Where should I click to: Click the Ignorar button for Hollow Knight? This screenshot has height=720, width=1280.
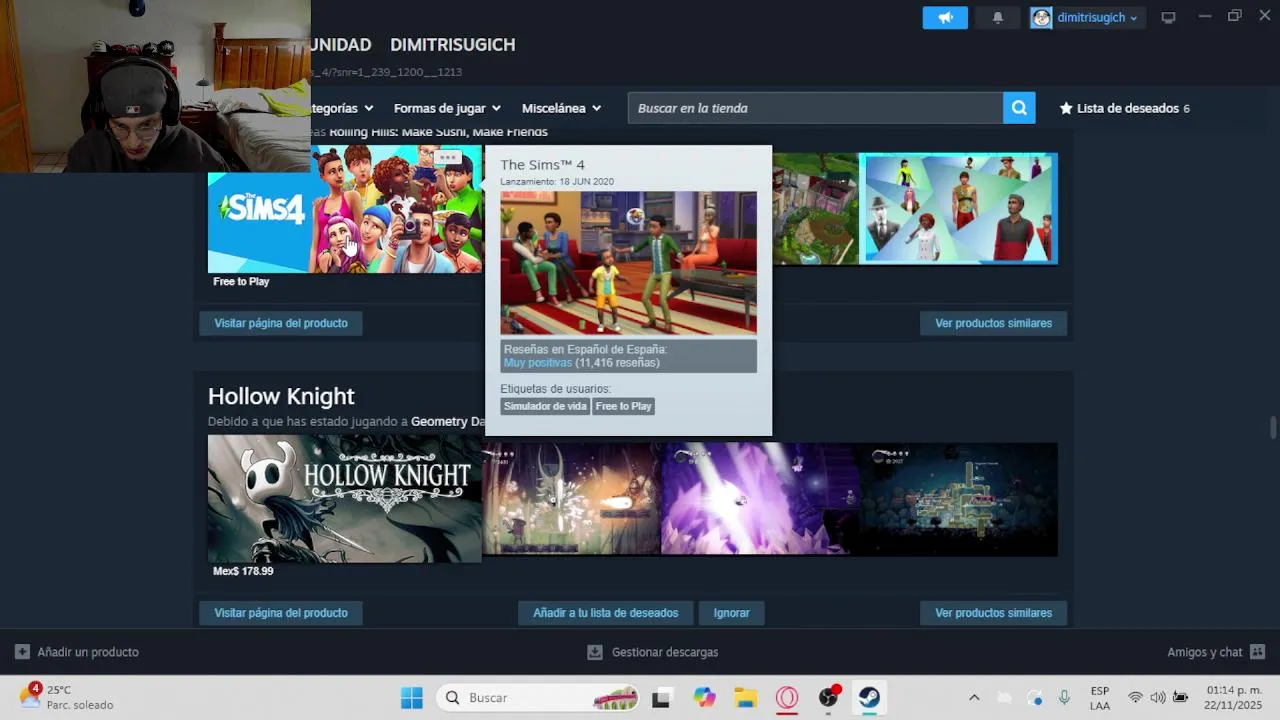[731, 613]
